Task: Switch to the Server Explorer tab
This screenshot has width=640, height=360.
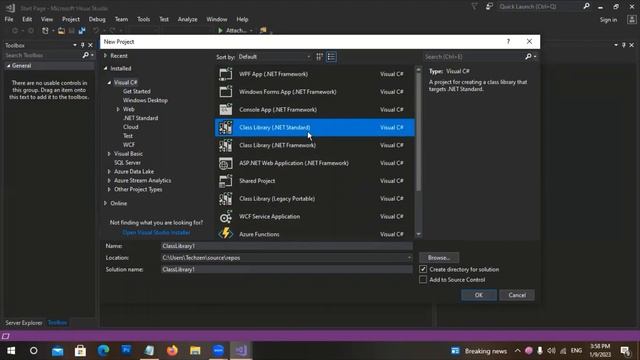Action: [24, 322]
